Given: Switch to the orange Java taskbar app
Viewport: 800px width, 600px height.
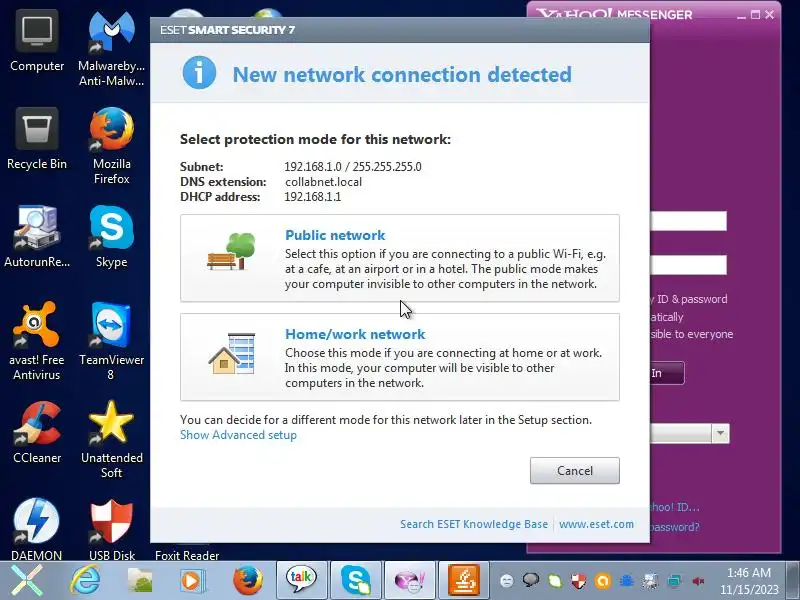Looking at the screenshot, I should click(x=464, y=581).
